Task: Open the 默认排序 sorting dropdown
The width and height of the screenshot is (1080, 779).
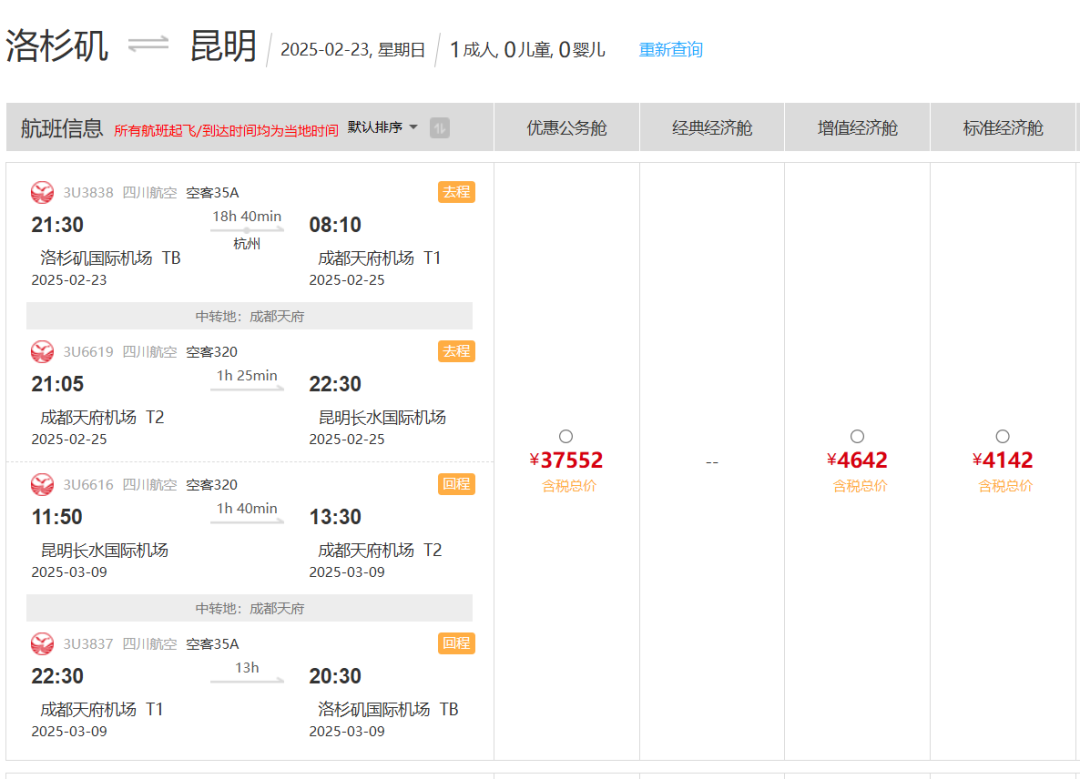Action: tap(383, 128)
